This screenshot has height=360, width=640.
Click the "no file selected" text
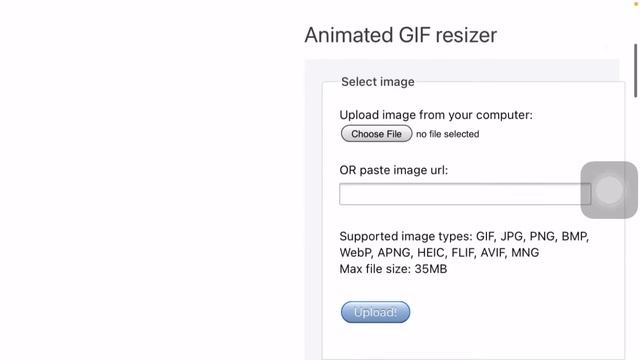click(x=448, y=134)
